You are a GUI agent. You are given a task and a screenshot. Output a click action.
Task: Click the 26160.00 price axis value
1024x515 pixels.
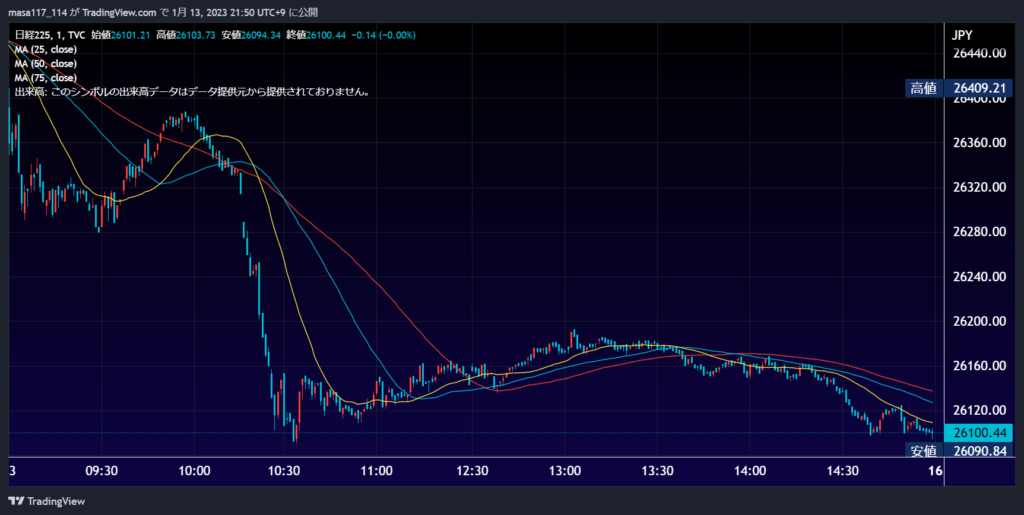979,366
